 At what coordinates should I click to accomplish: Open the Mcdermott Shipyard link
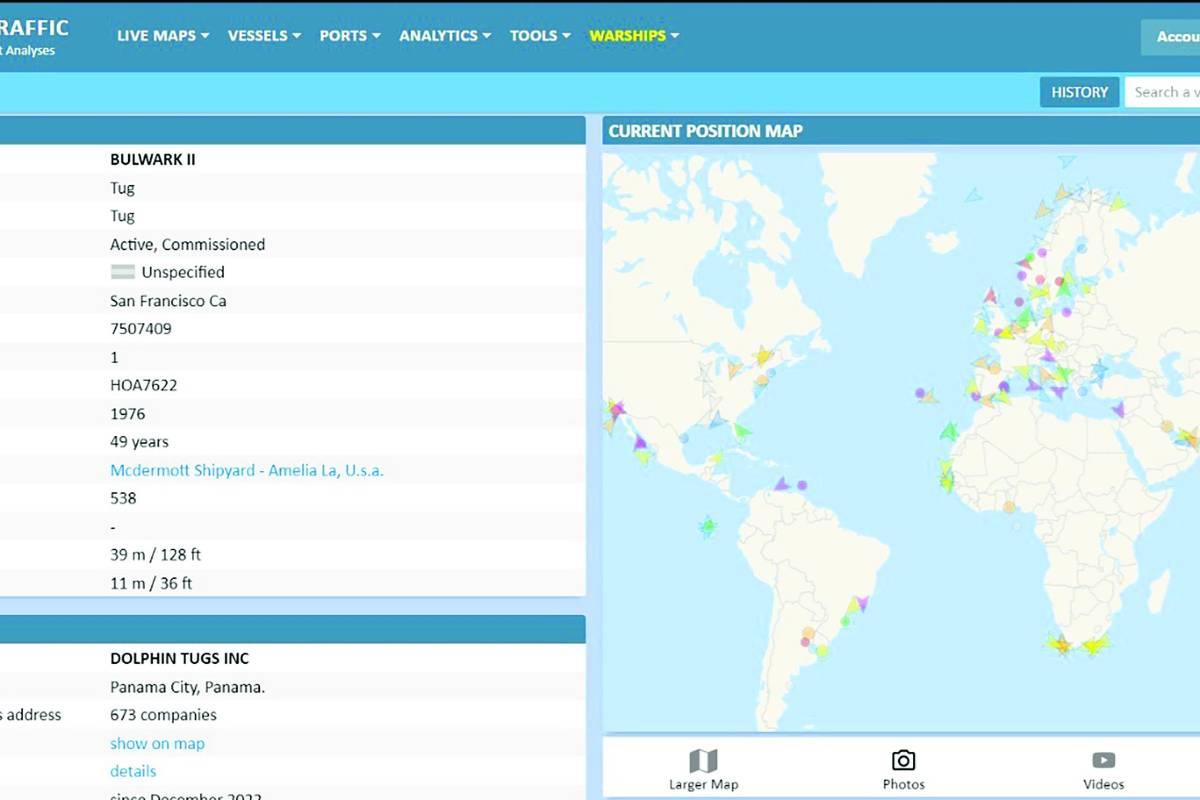(246, 470)
